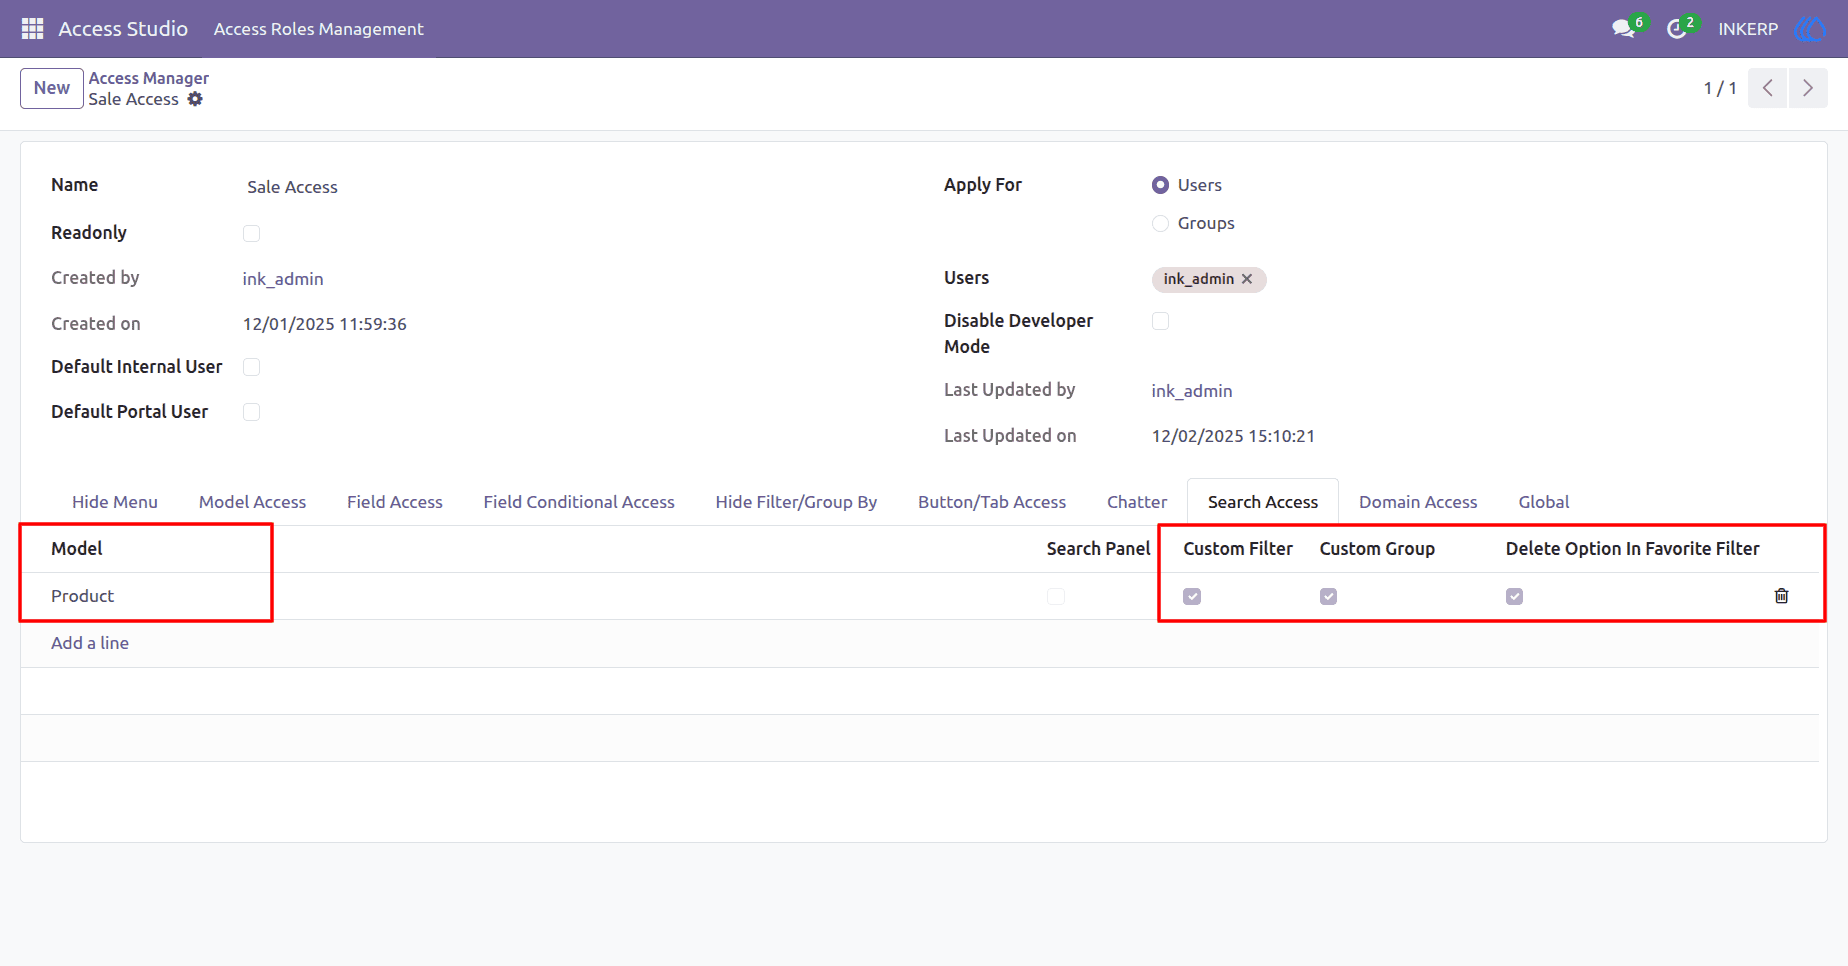Go to the next record arrow
The width and height of the screenshot is (1848, 966).
[x=1808, y=88]
